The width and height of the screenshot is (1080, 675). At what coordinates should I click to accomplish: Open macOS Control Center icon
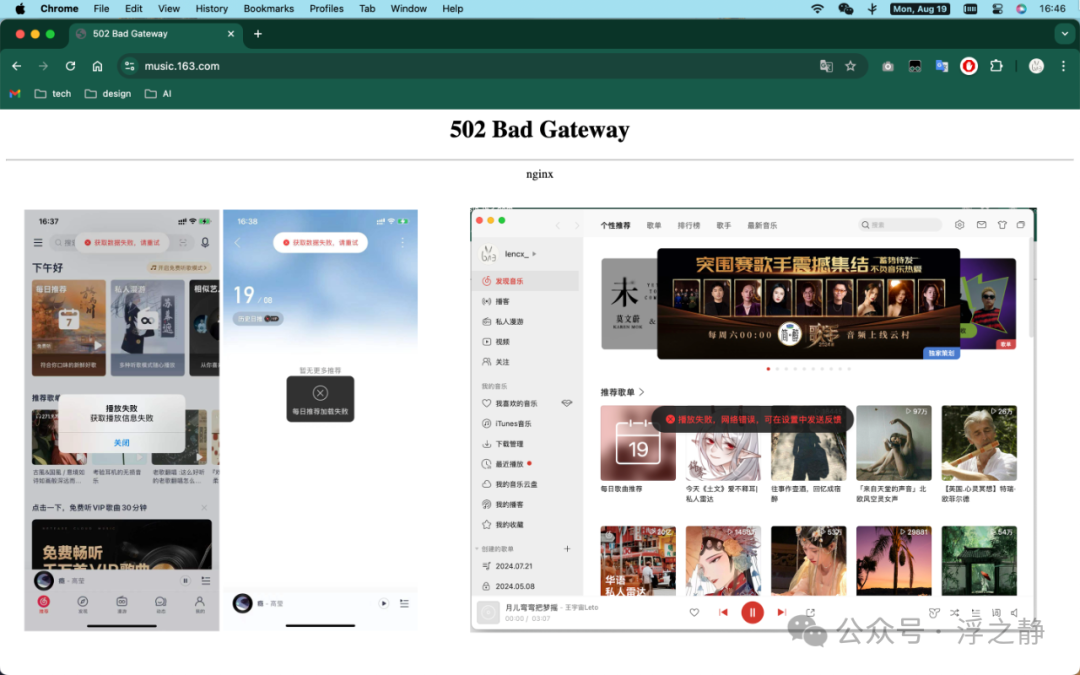(x=997, y=8)
